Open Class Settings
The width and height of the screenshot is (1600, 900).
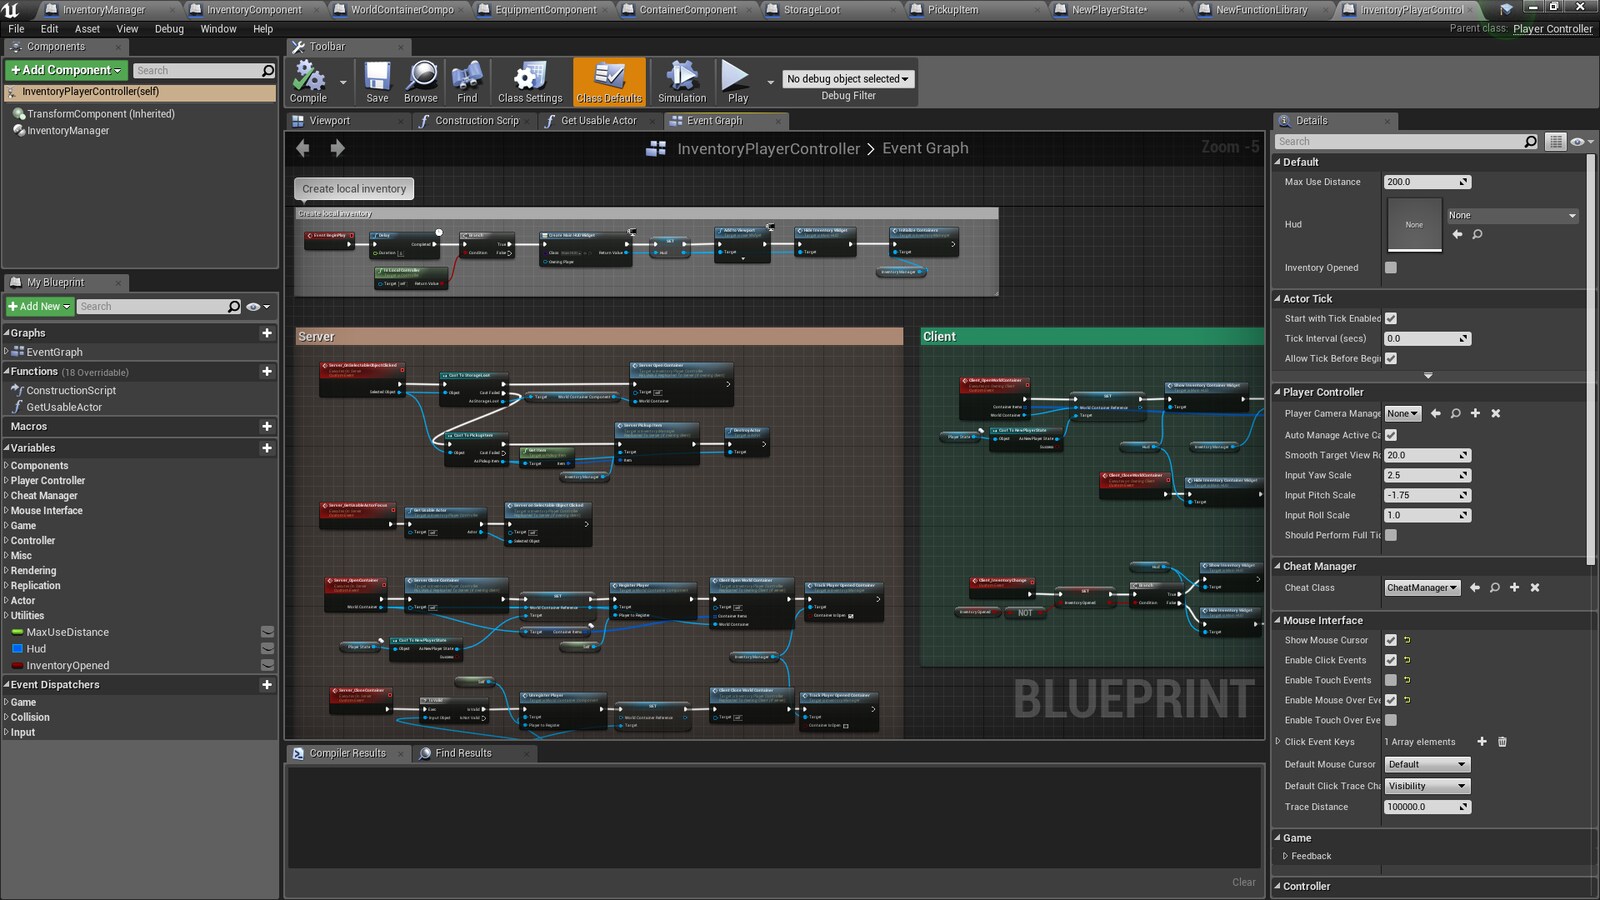coord(530,80)
